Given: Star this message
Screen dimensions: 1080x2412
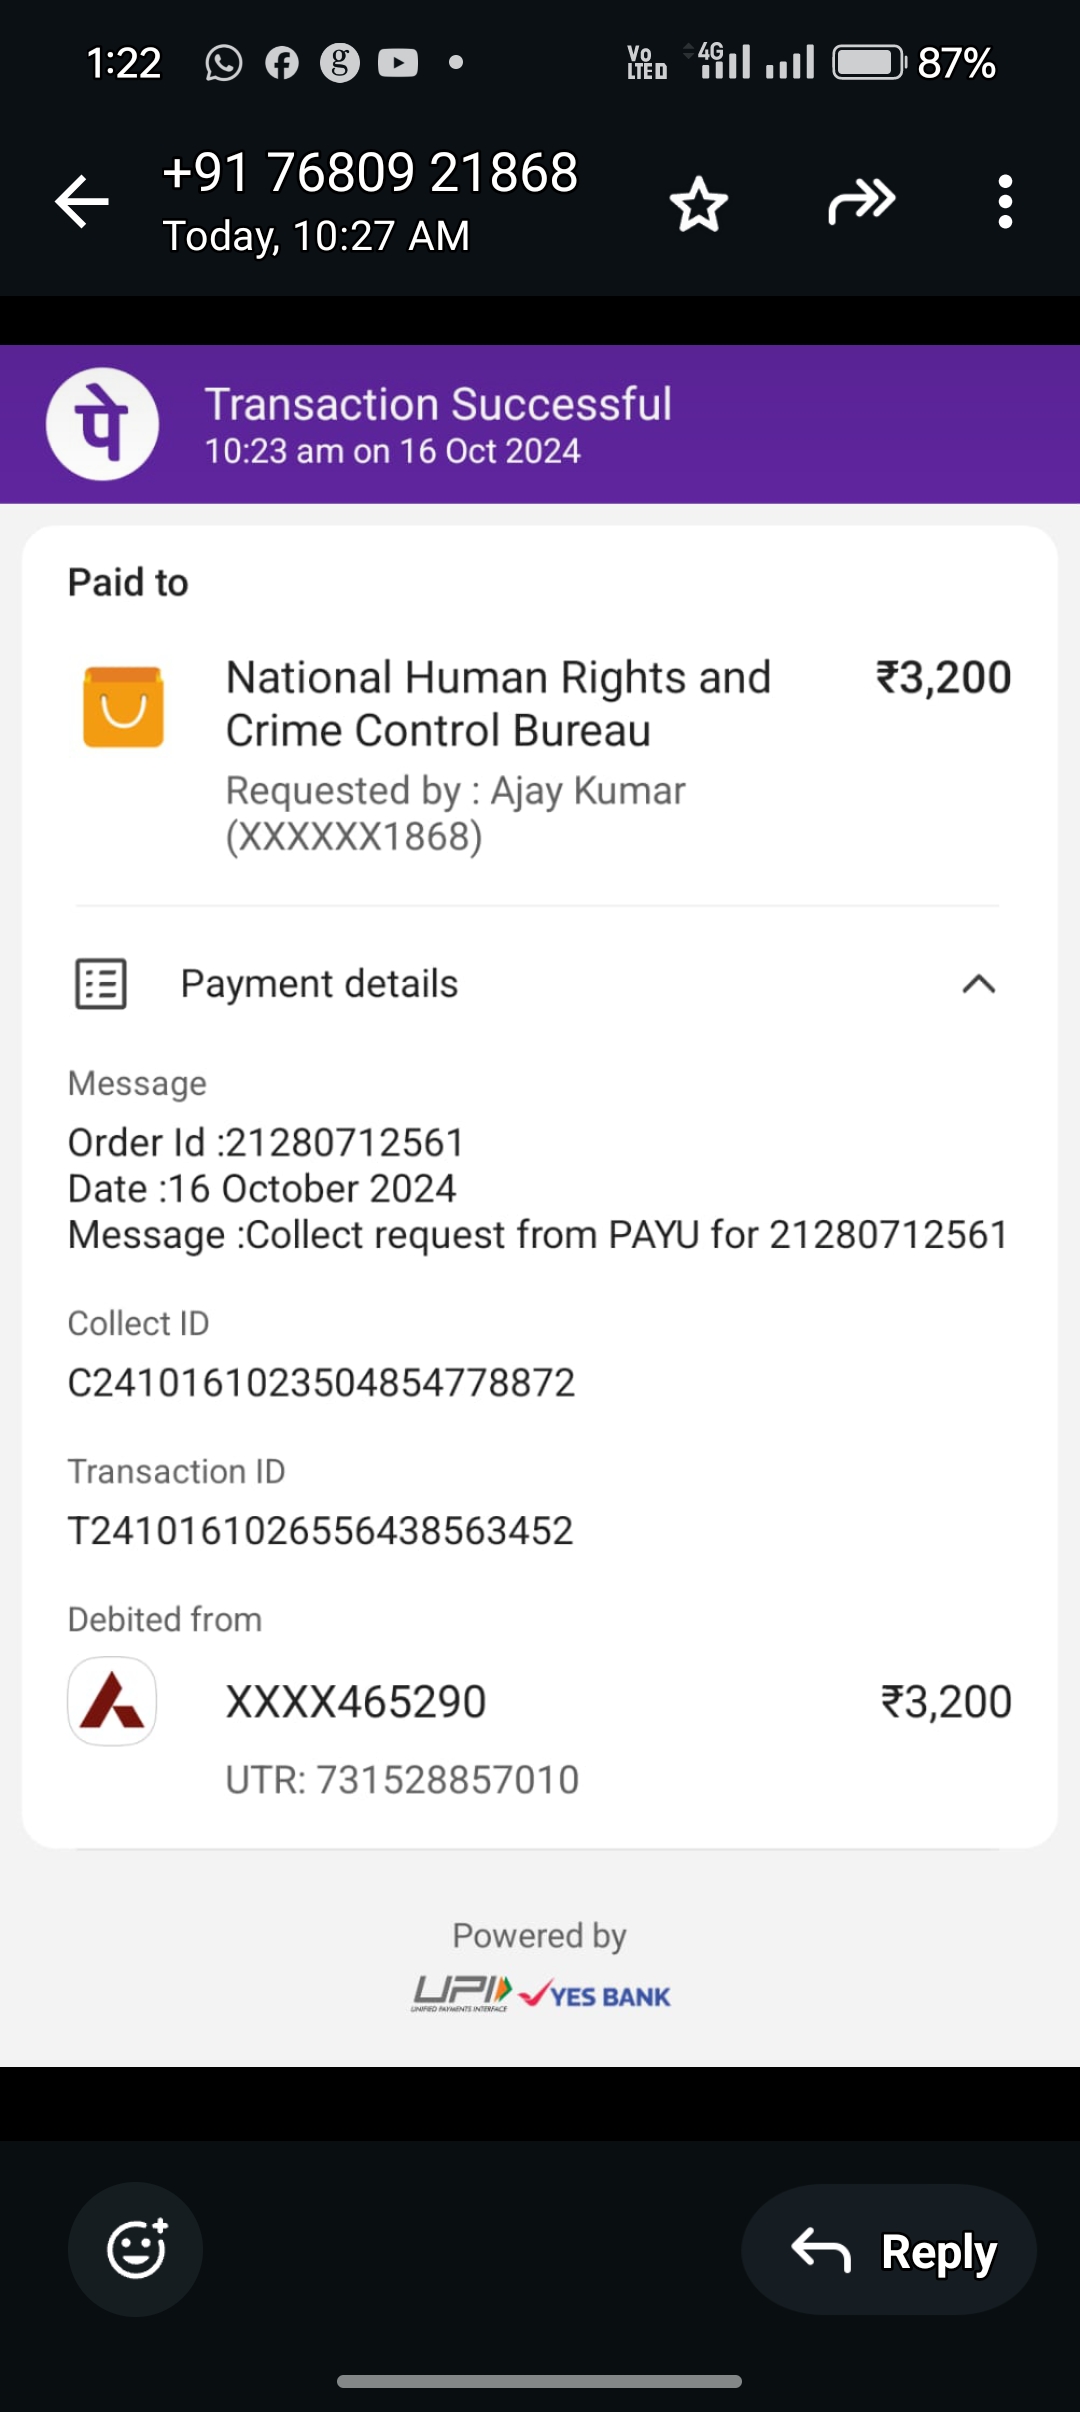Looking at the screenshot, I should coord(698,204).
